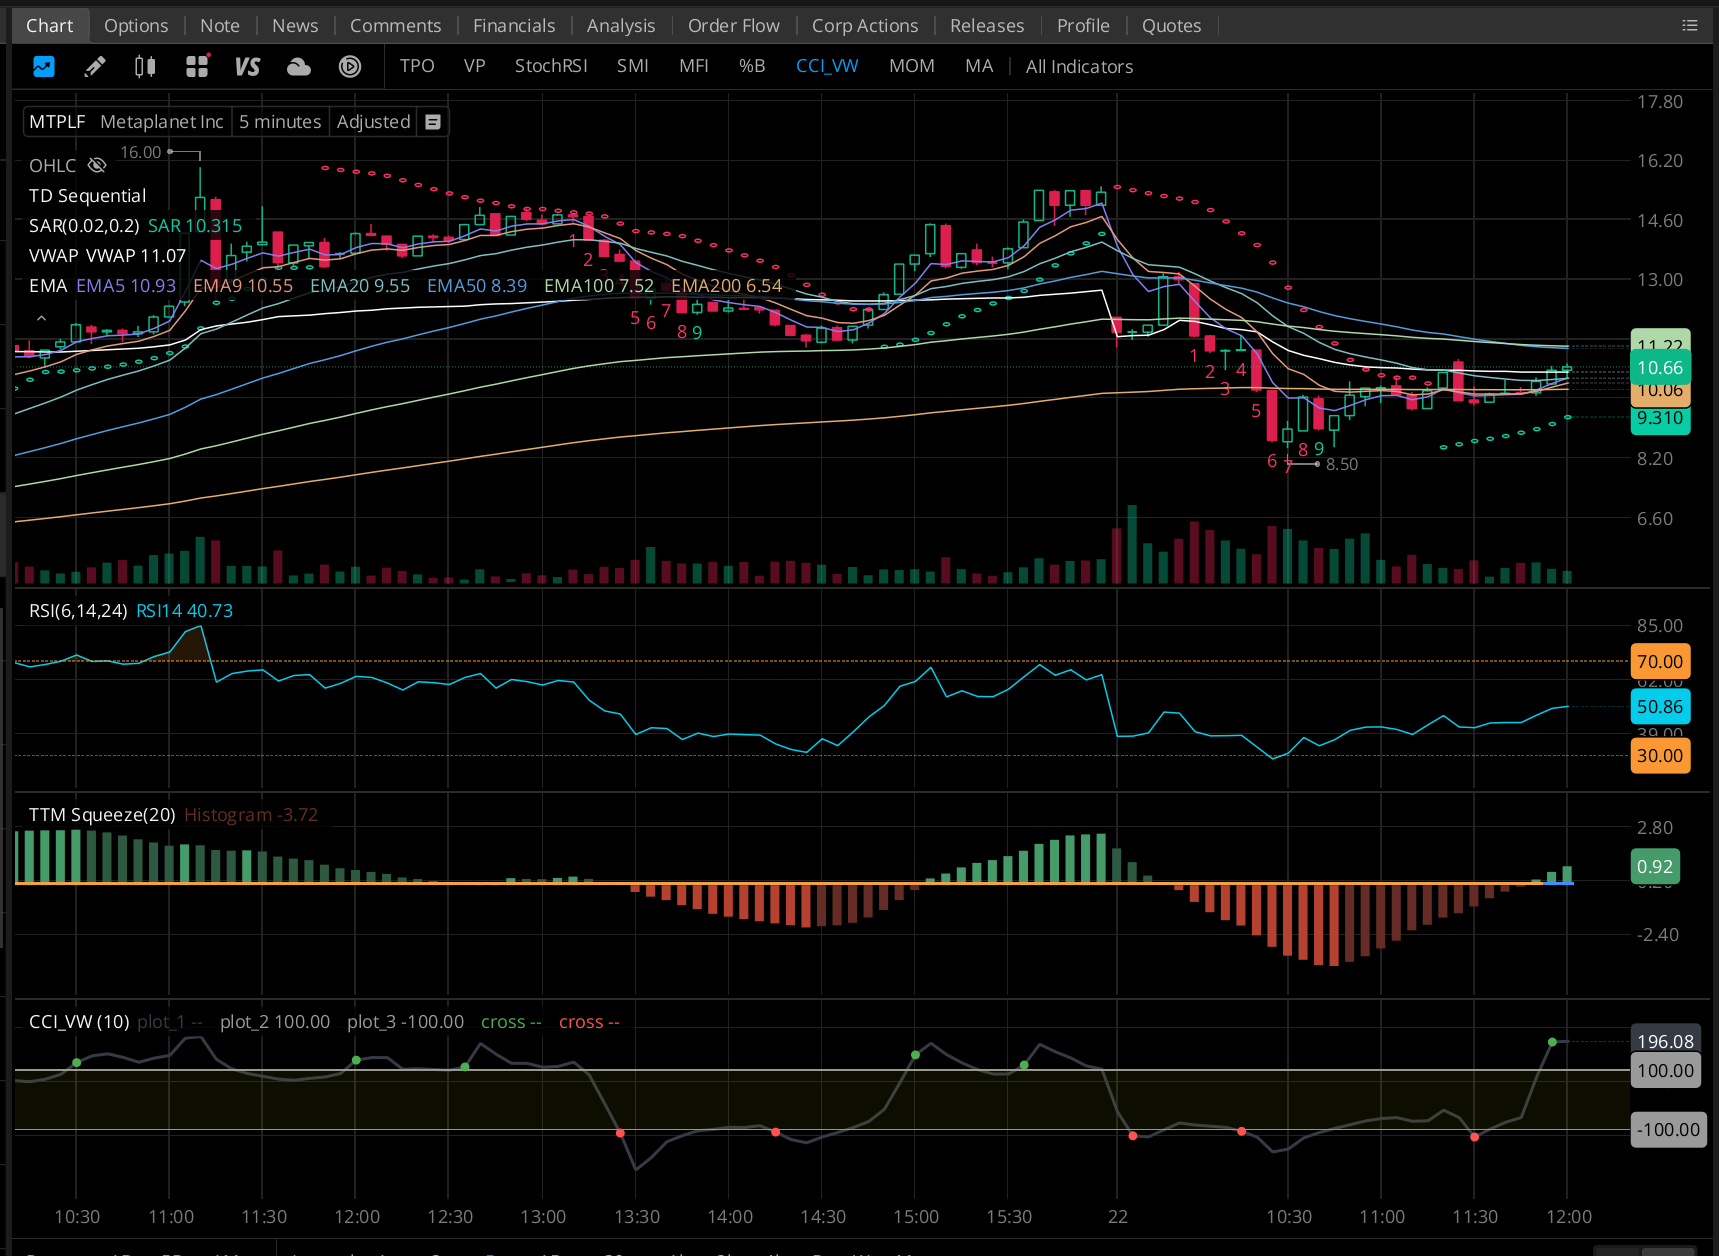Click the CCI_VW (10) indicator label
The height and width of the screenshot is (1256, 1719).
(79, 1022)
